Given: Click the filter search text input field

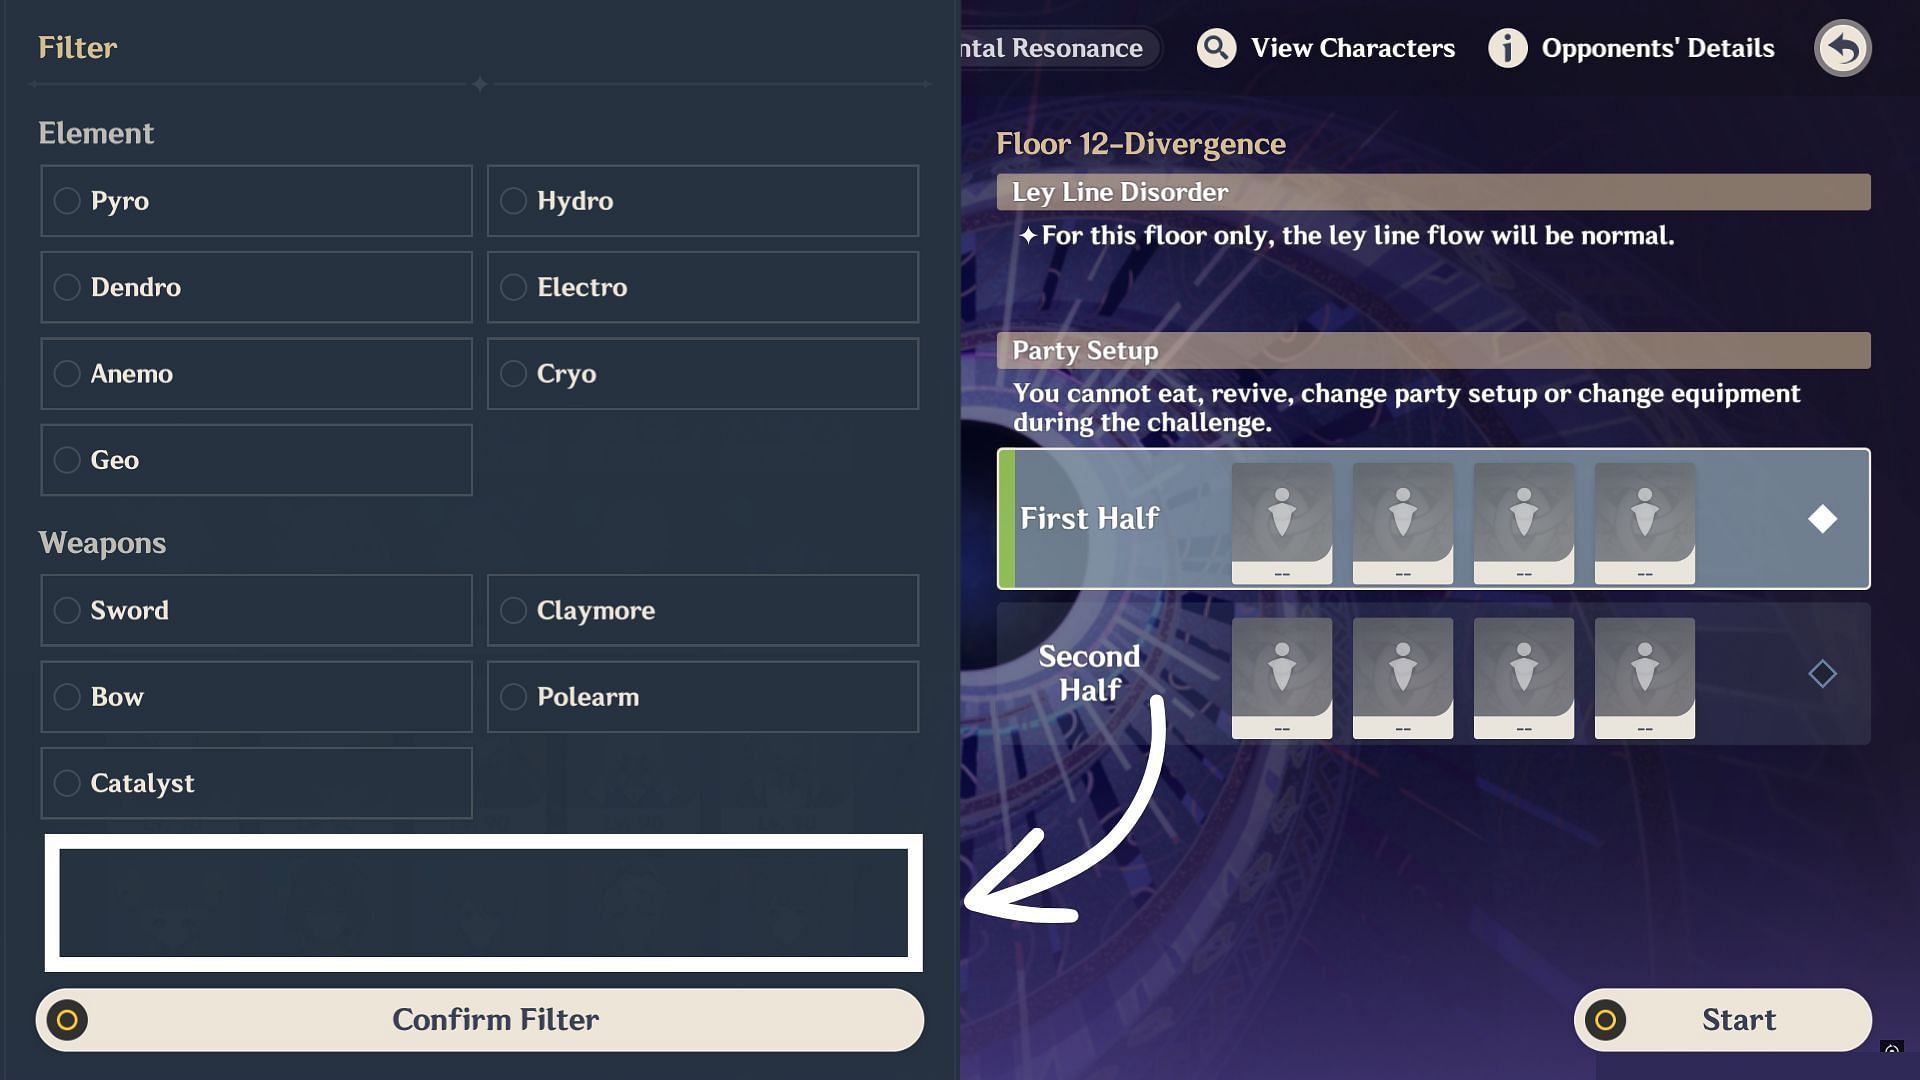Looking at the screenshot, I should tap(480, 902).
